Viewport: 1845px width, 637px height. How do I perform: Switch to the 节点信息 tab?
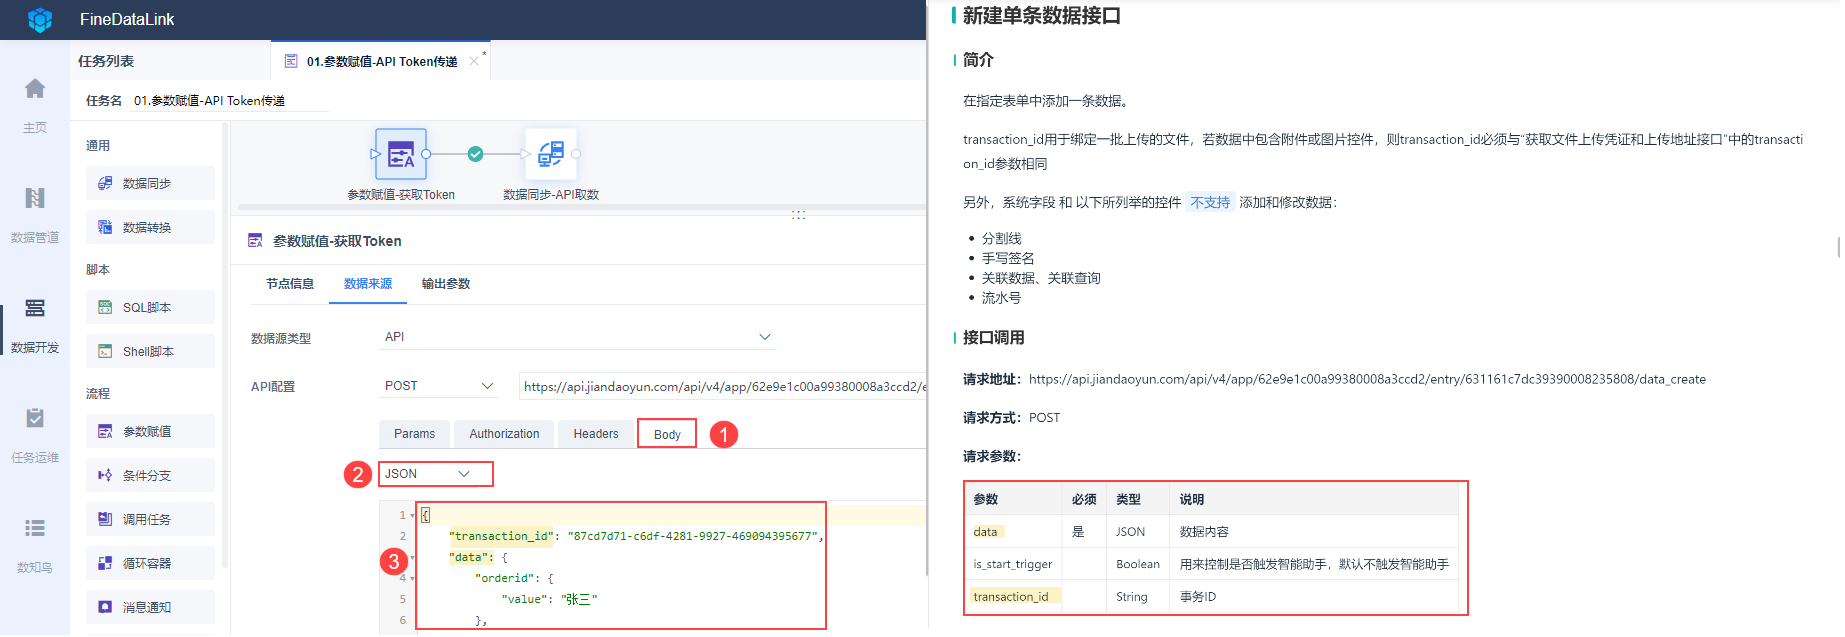tap(290, 284)
